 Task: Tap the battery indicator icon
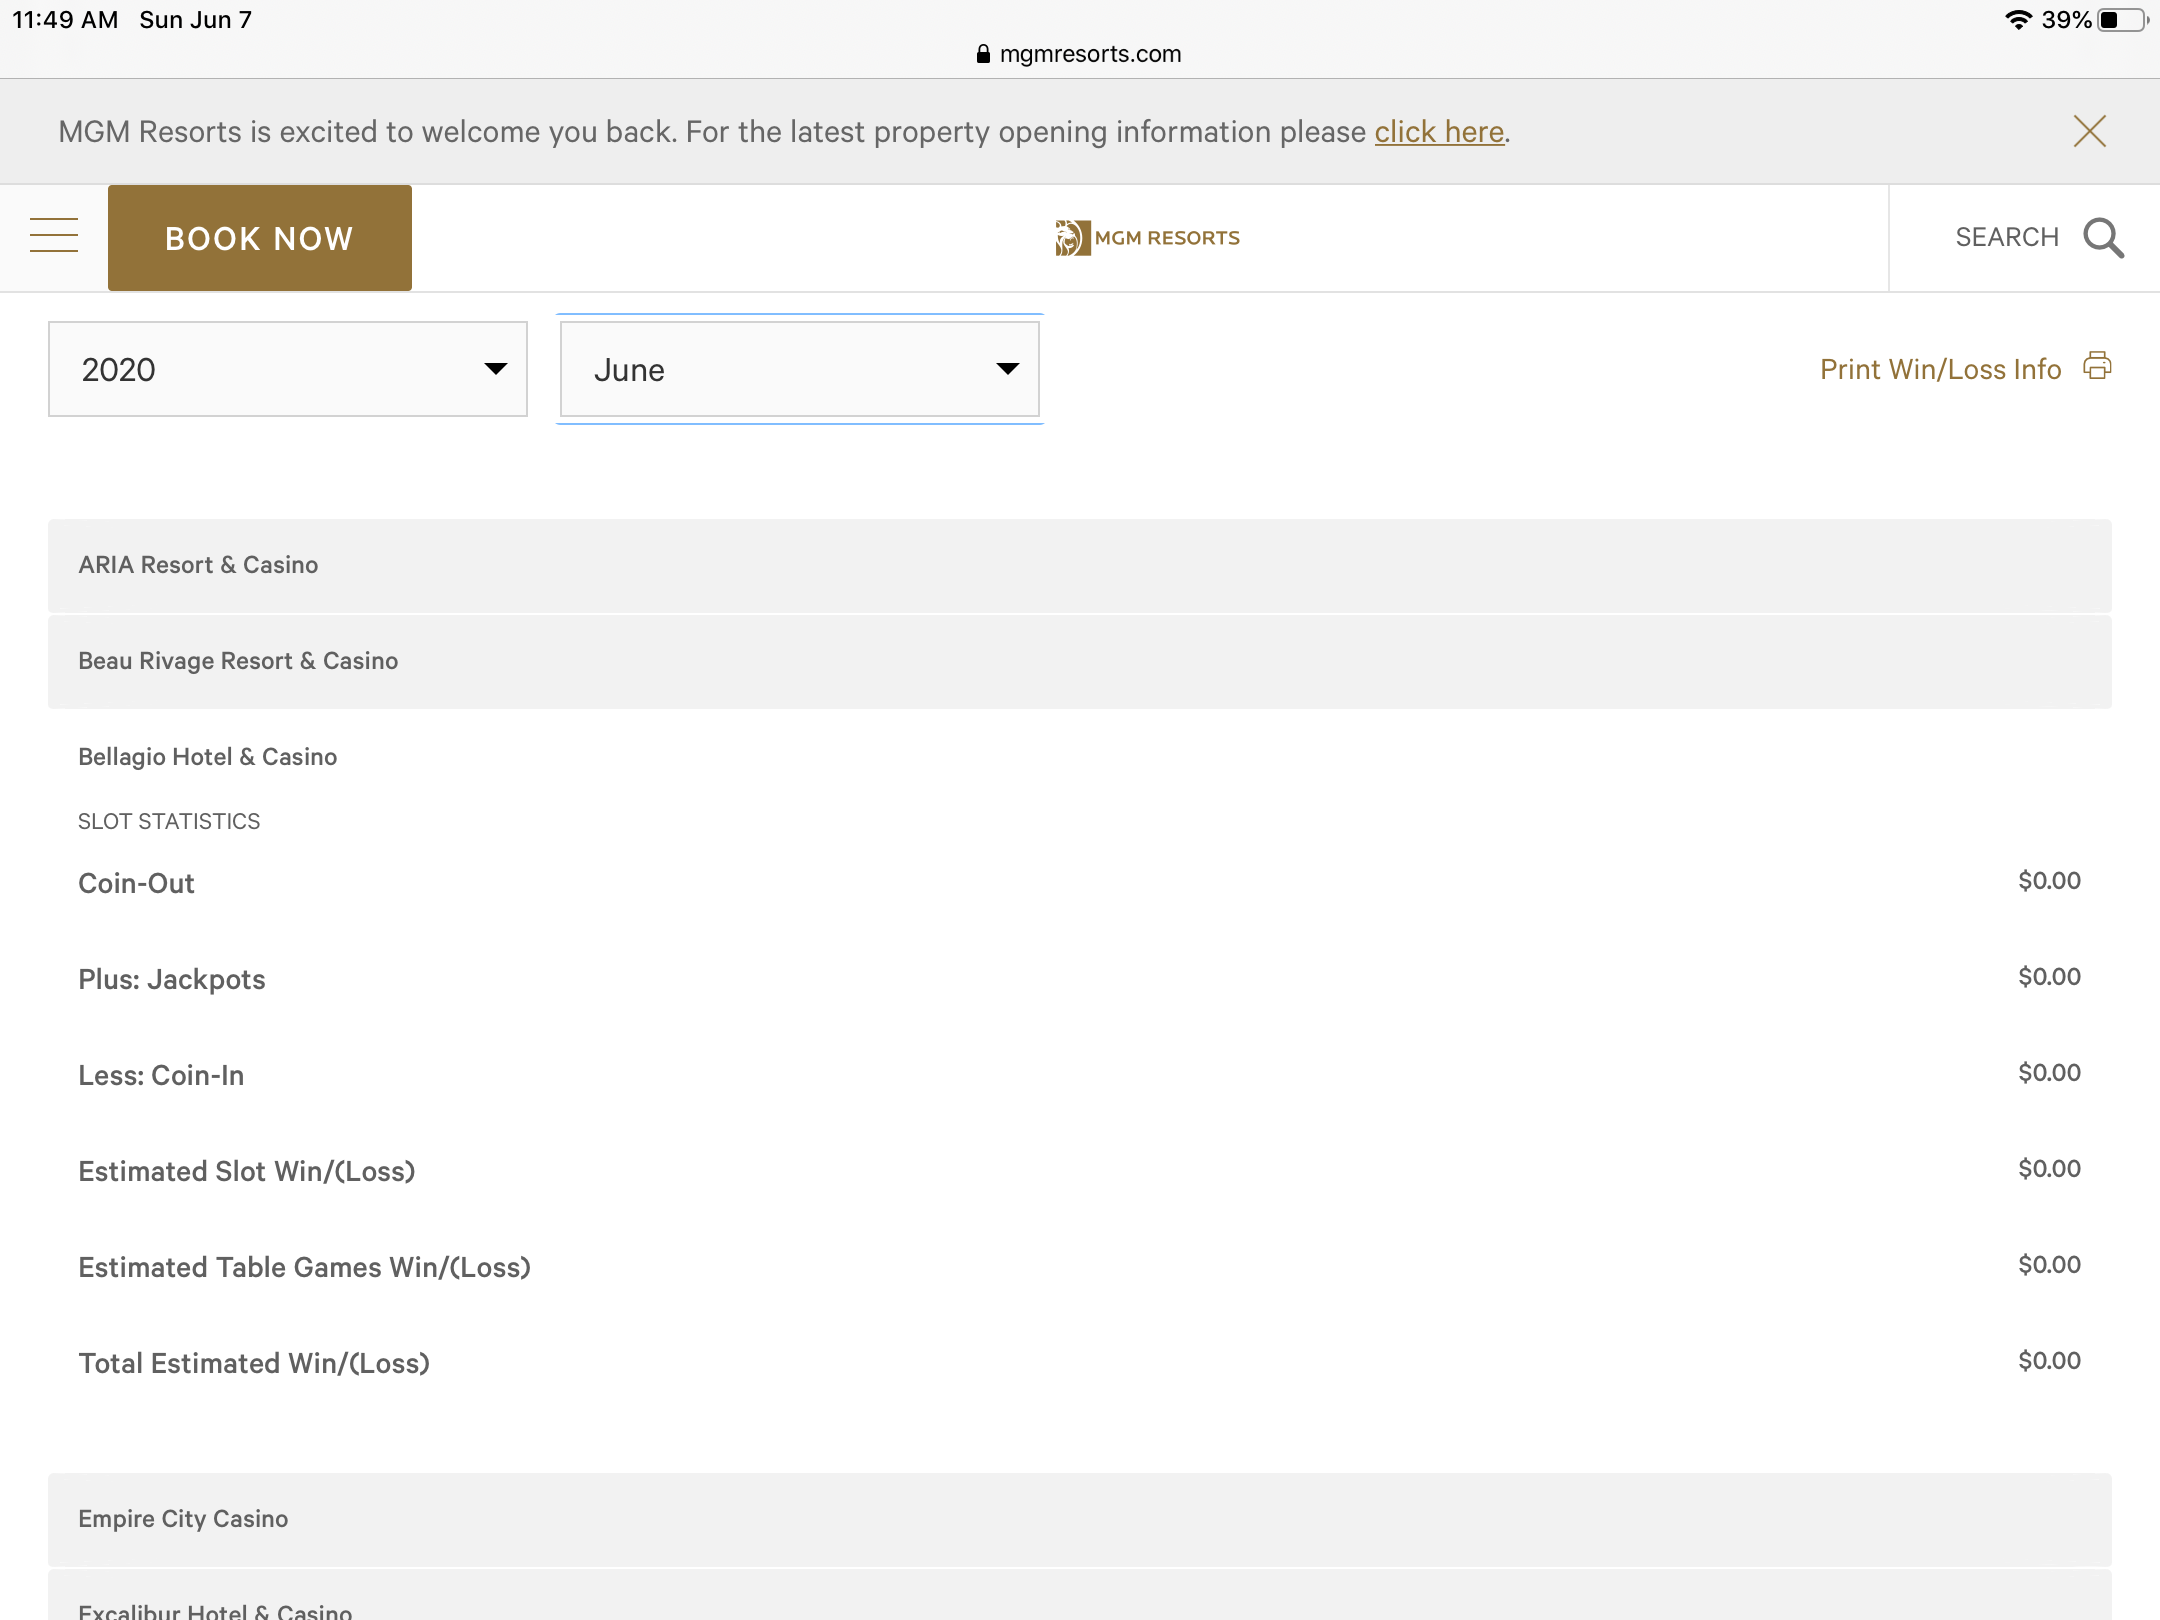point(2122,20)
